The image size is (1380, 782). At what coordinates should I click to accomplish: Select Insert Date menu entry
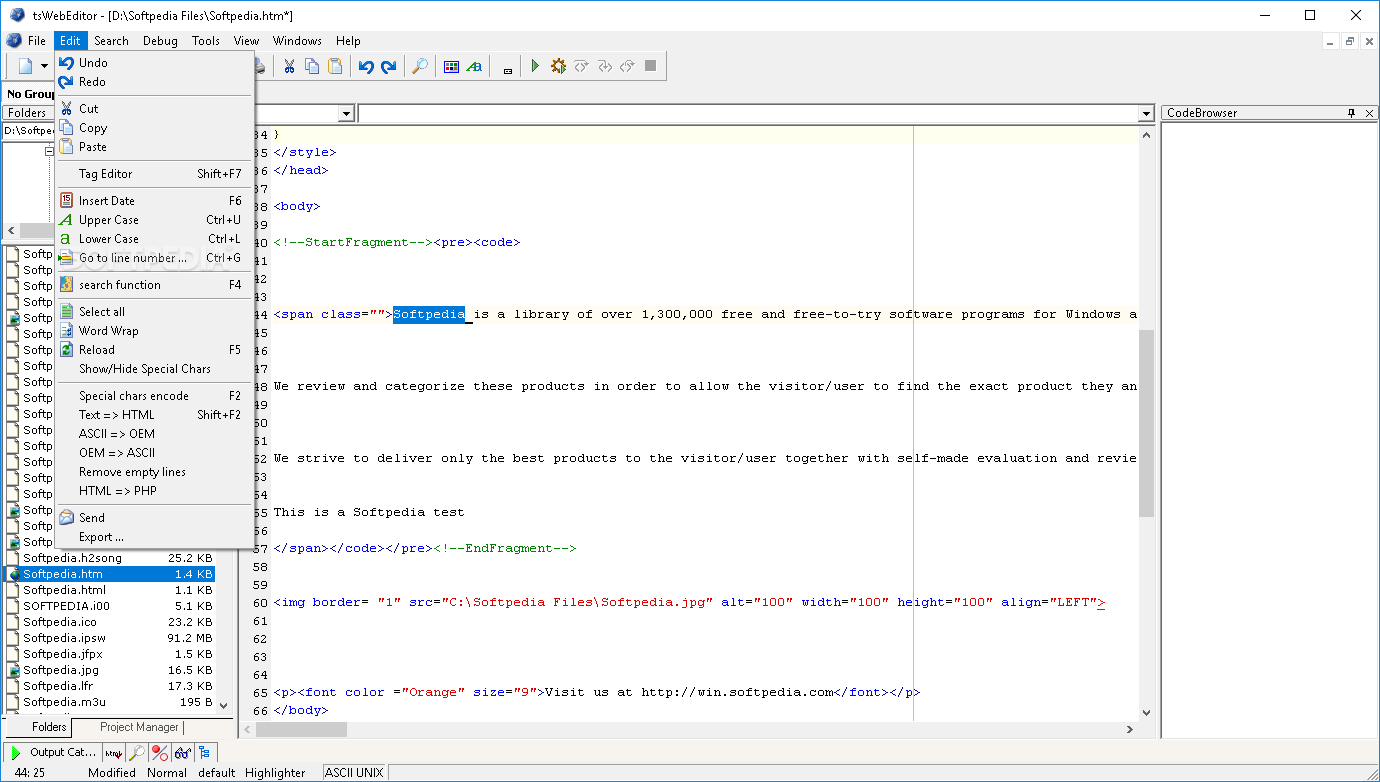click(154, 201)
